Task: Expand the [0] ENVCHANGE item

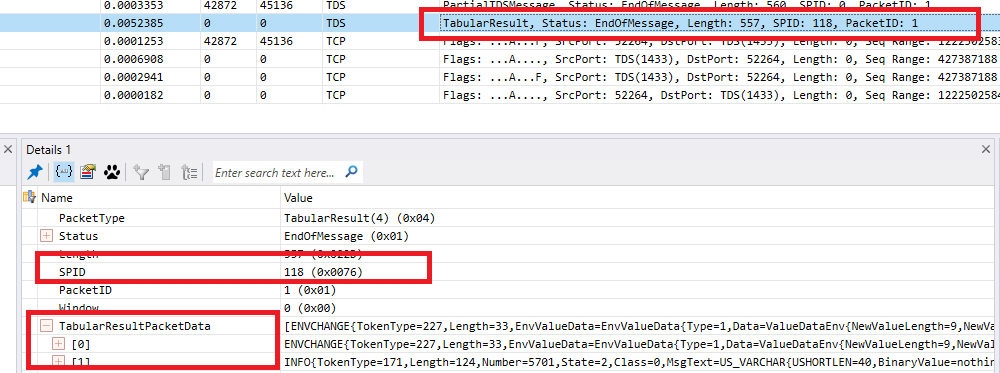Action: point(59,344)
